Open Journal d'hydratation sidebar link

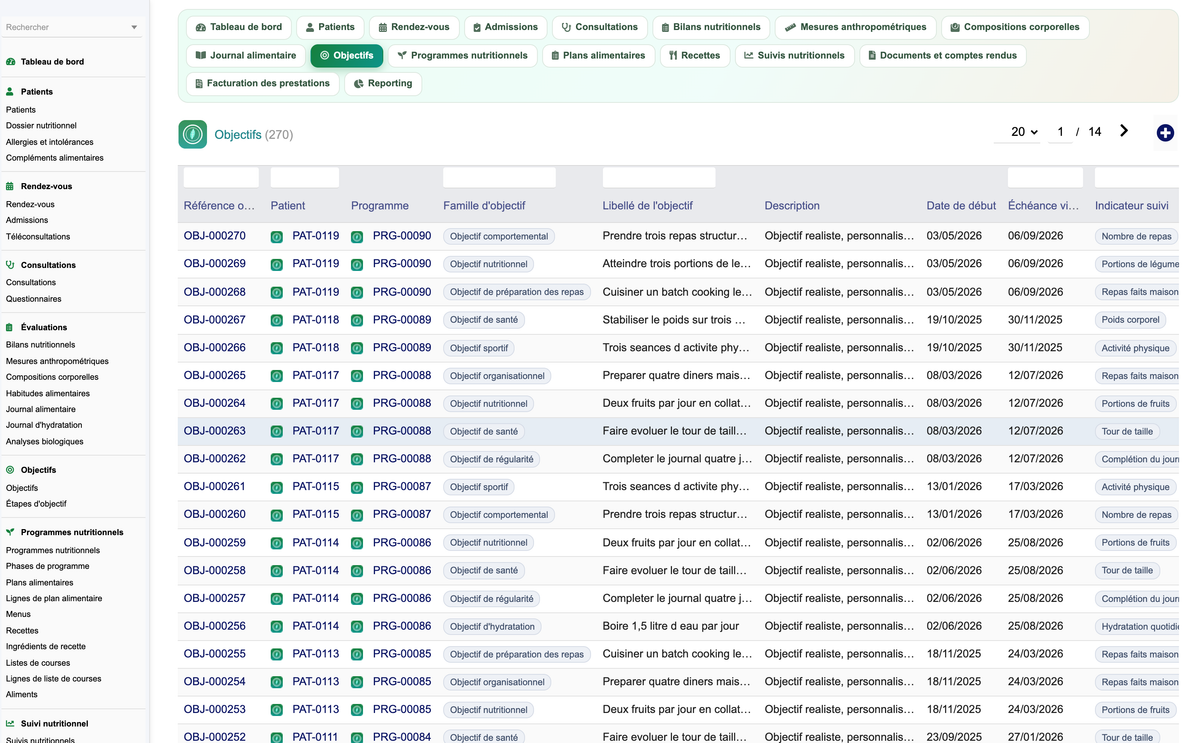click(x=44, y=425)
